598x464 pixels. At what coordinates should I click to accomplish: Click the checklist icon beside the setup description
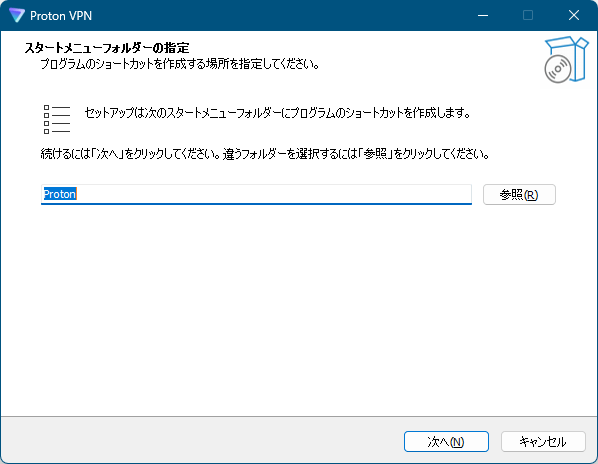tap(57, 119)
